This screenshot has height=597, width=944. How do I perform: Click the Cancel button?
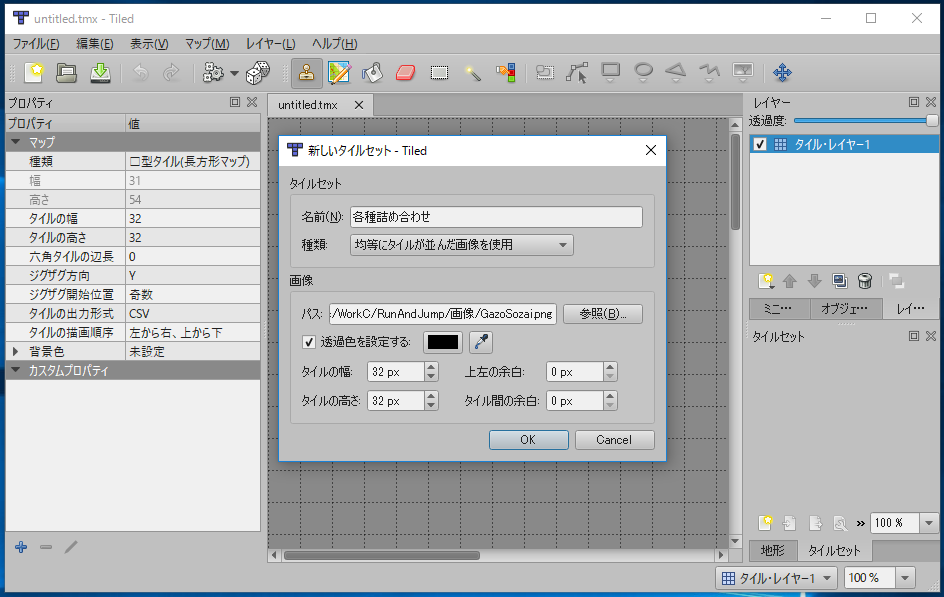click(x=614, y=439)
